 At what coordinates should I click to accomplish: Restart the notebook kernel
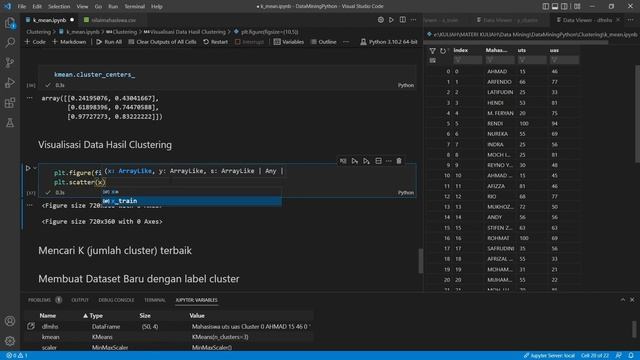point(216,42)
